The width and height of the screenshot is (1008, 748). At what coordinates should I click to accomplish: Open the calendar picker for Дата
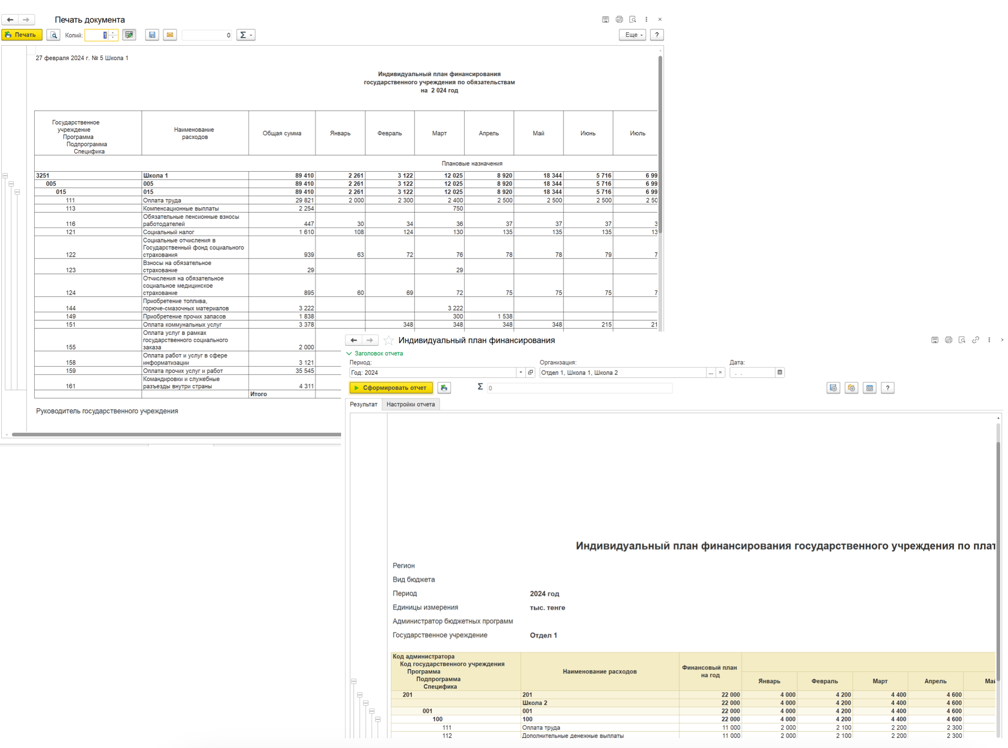[x=780, y=373]
